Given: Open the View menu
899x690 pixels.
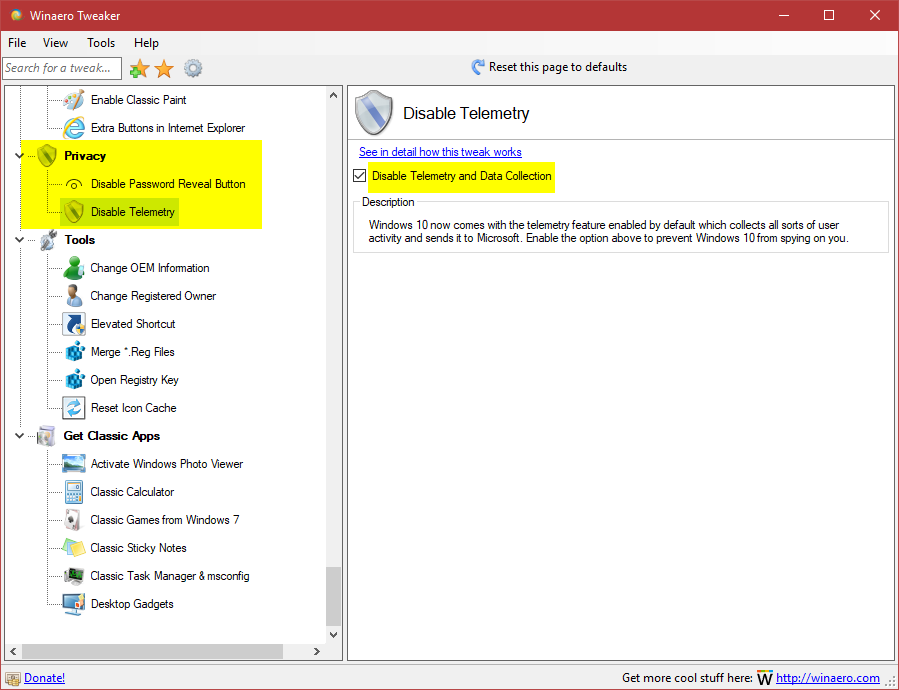Looking at the screenshot, I should coord(54,43).
